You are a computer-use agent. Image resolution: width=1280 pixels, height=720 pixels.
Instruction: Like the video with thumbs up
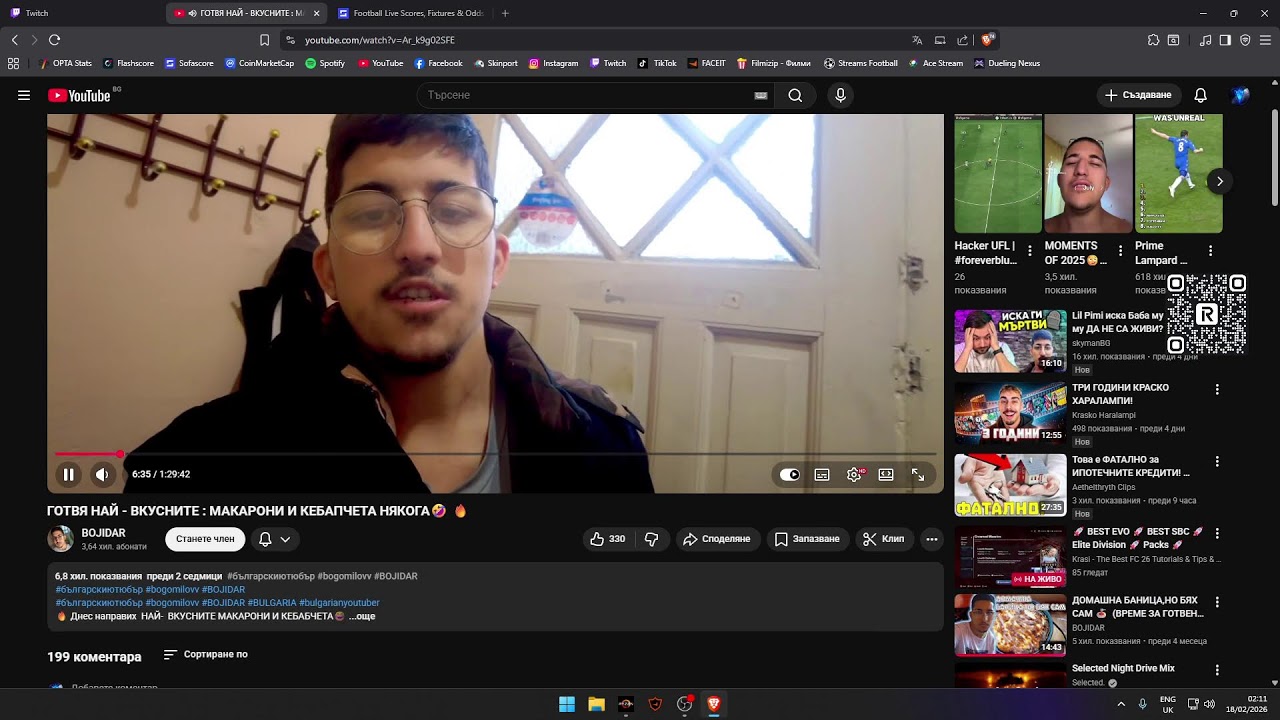[x=608, y=539]
